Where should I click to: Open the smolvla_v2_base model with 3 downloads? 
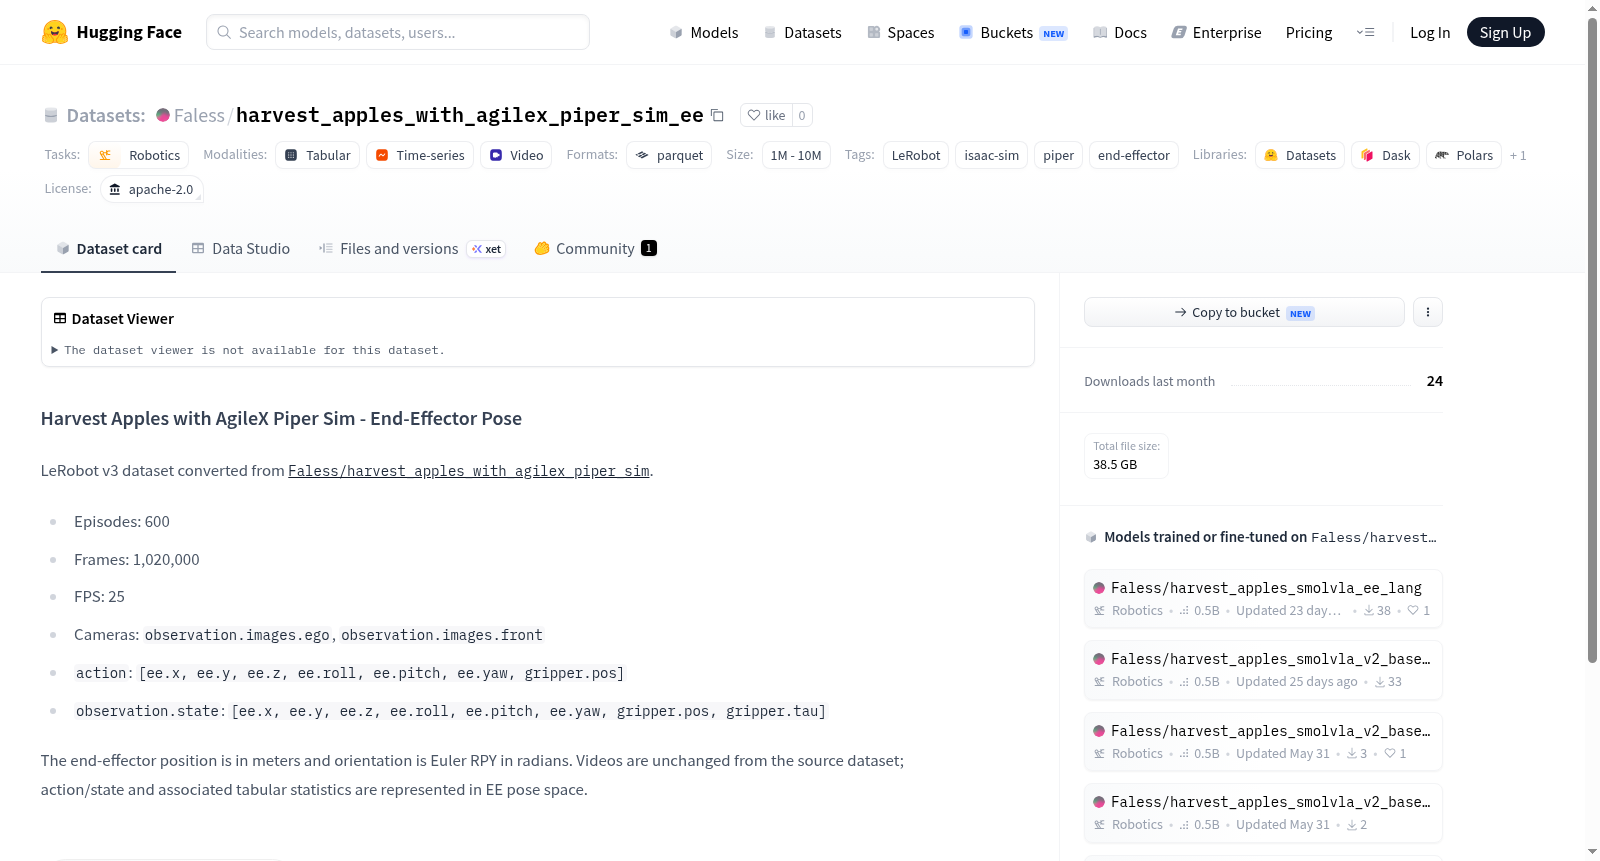1263,741
